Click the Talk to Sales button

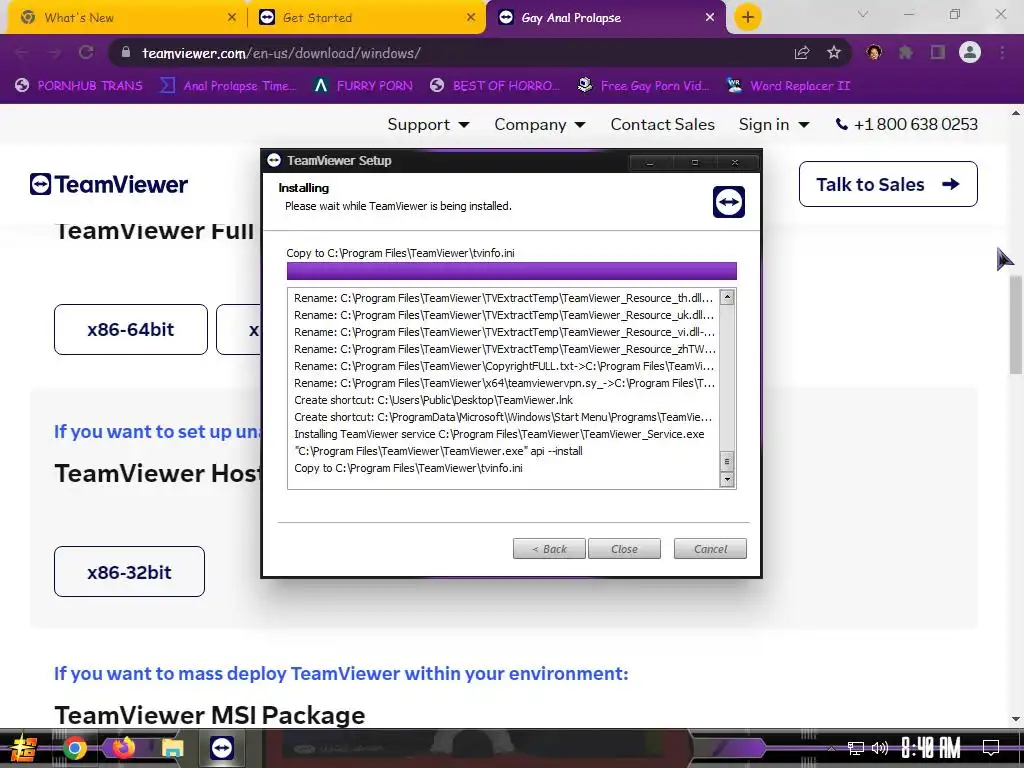point(888,184)
